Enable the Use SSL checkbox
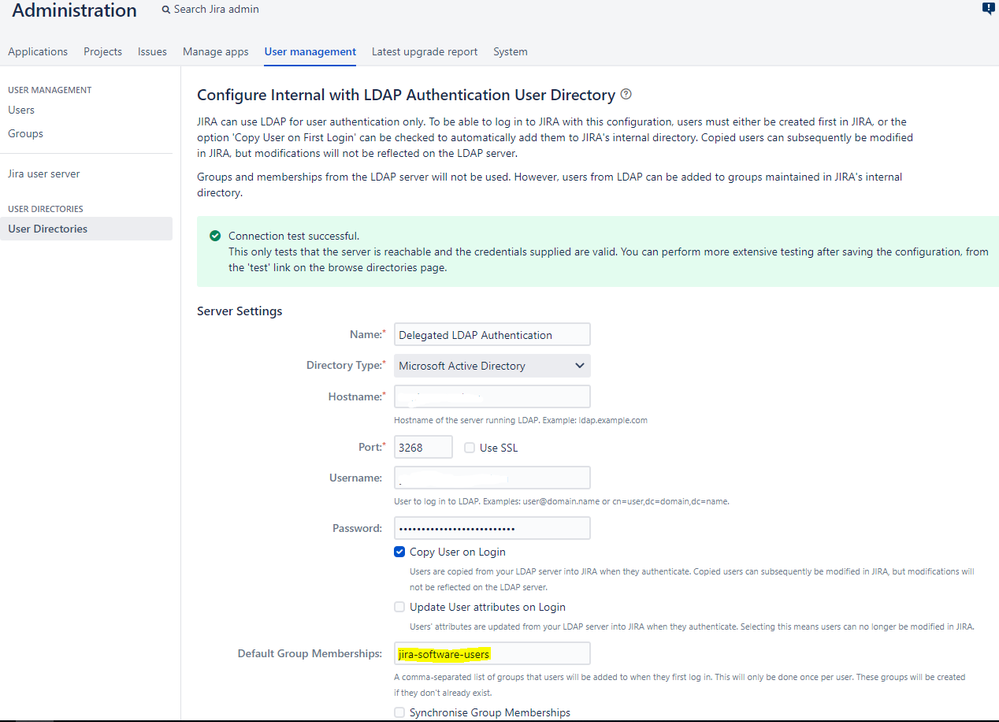 tap(470, 448)
